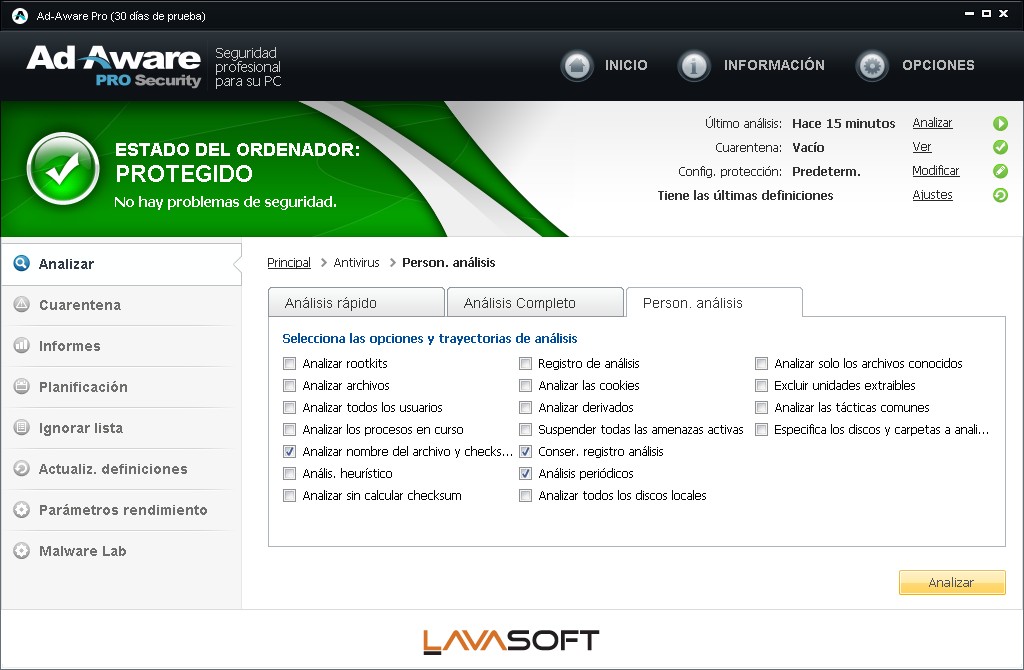
Task: Open Ignorar lista in sidebar
Action: [x=121, y=428]
